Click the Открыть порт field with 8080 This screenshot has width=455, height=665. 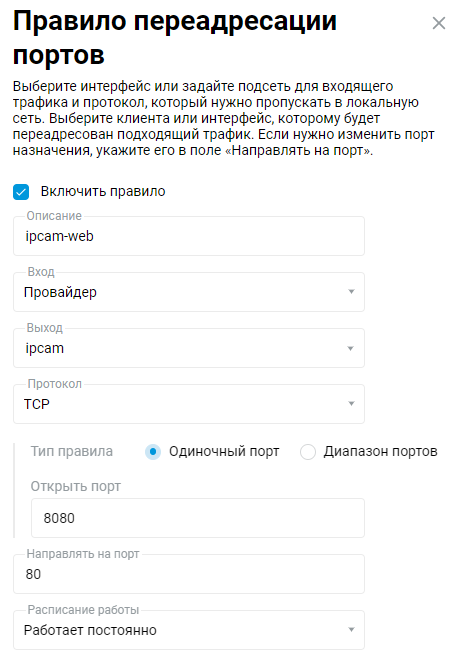(198, 518)
